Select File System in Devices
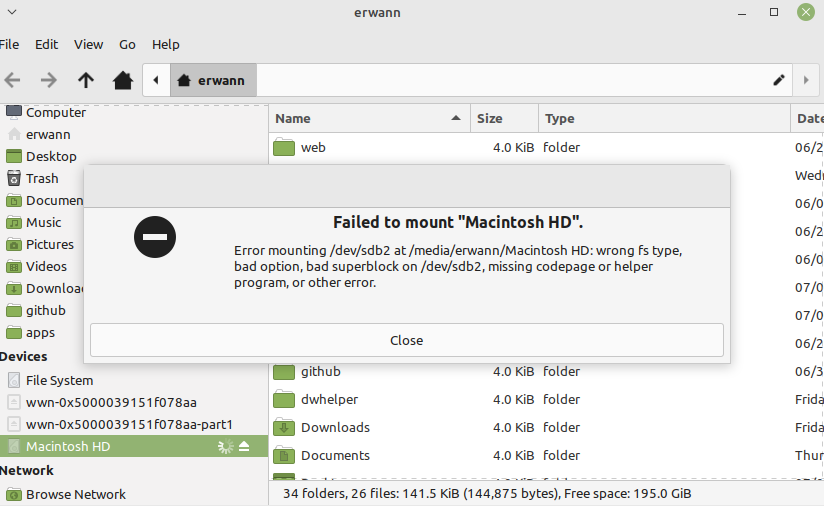The width and height of the screenshot is (824, 506). pos(59,380)
